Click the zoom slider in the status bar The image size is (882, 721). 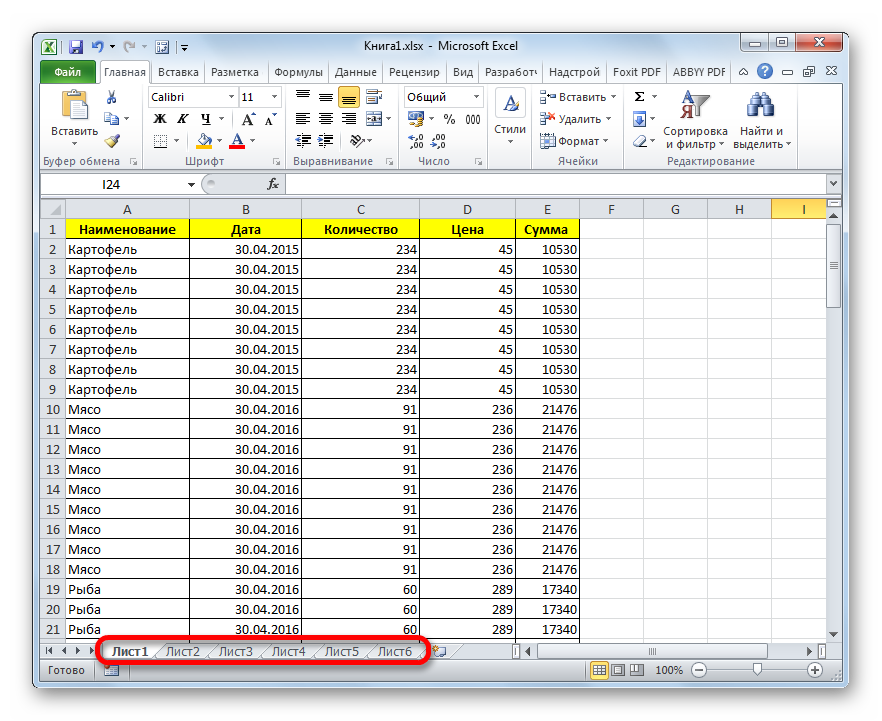[x=758, y=670]
